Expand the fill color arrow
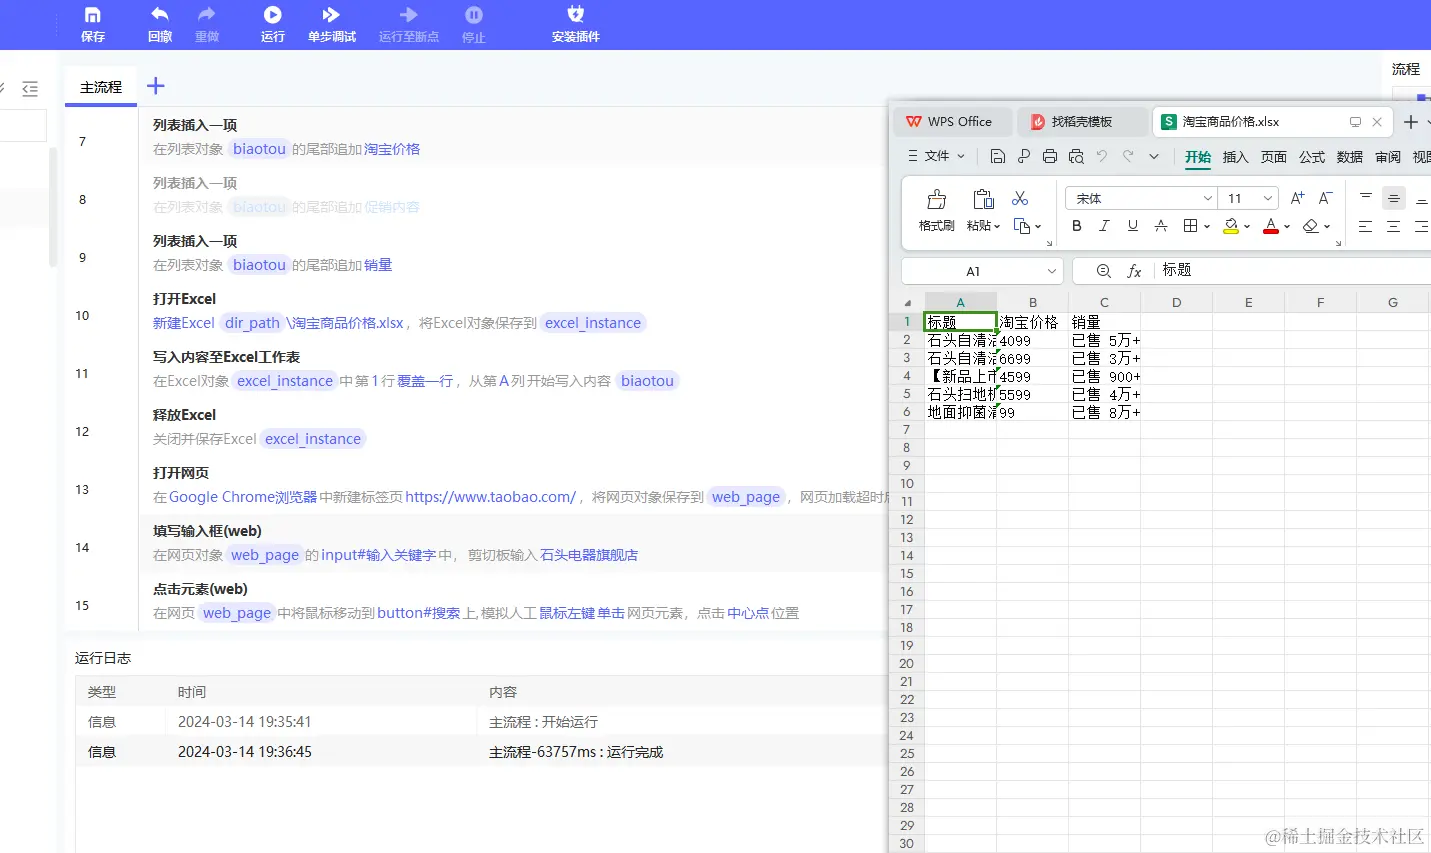This screenshot has width=1431, height=853. [1247, 227]
